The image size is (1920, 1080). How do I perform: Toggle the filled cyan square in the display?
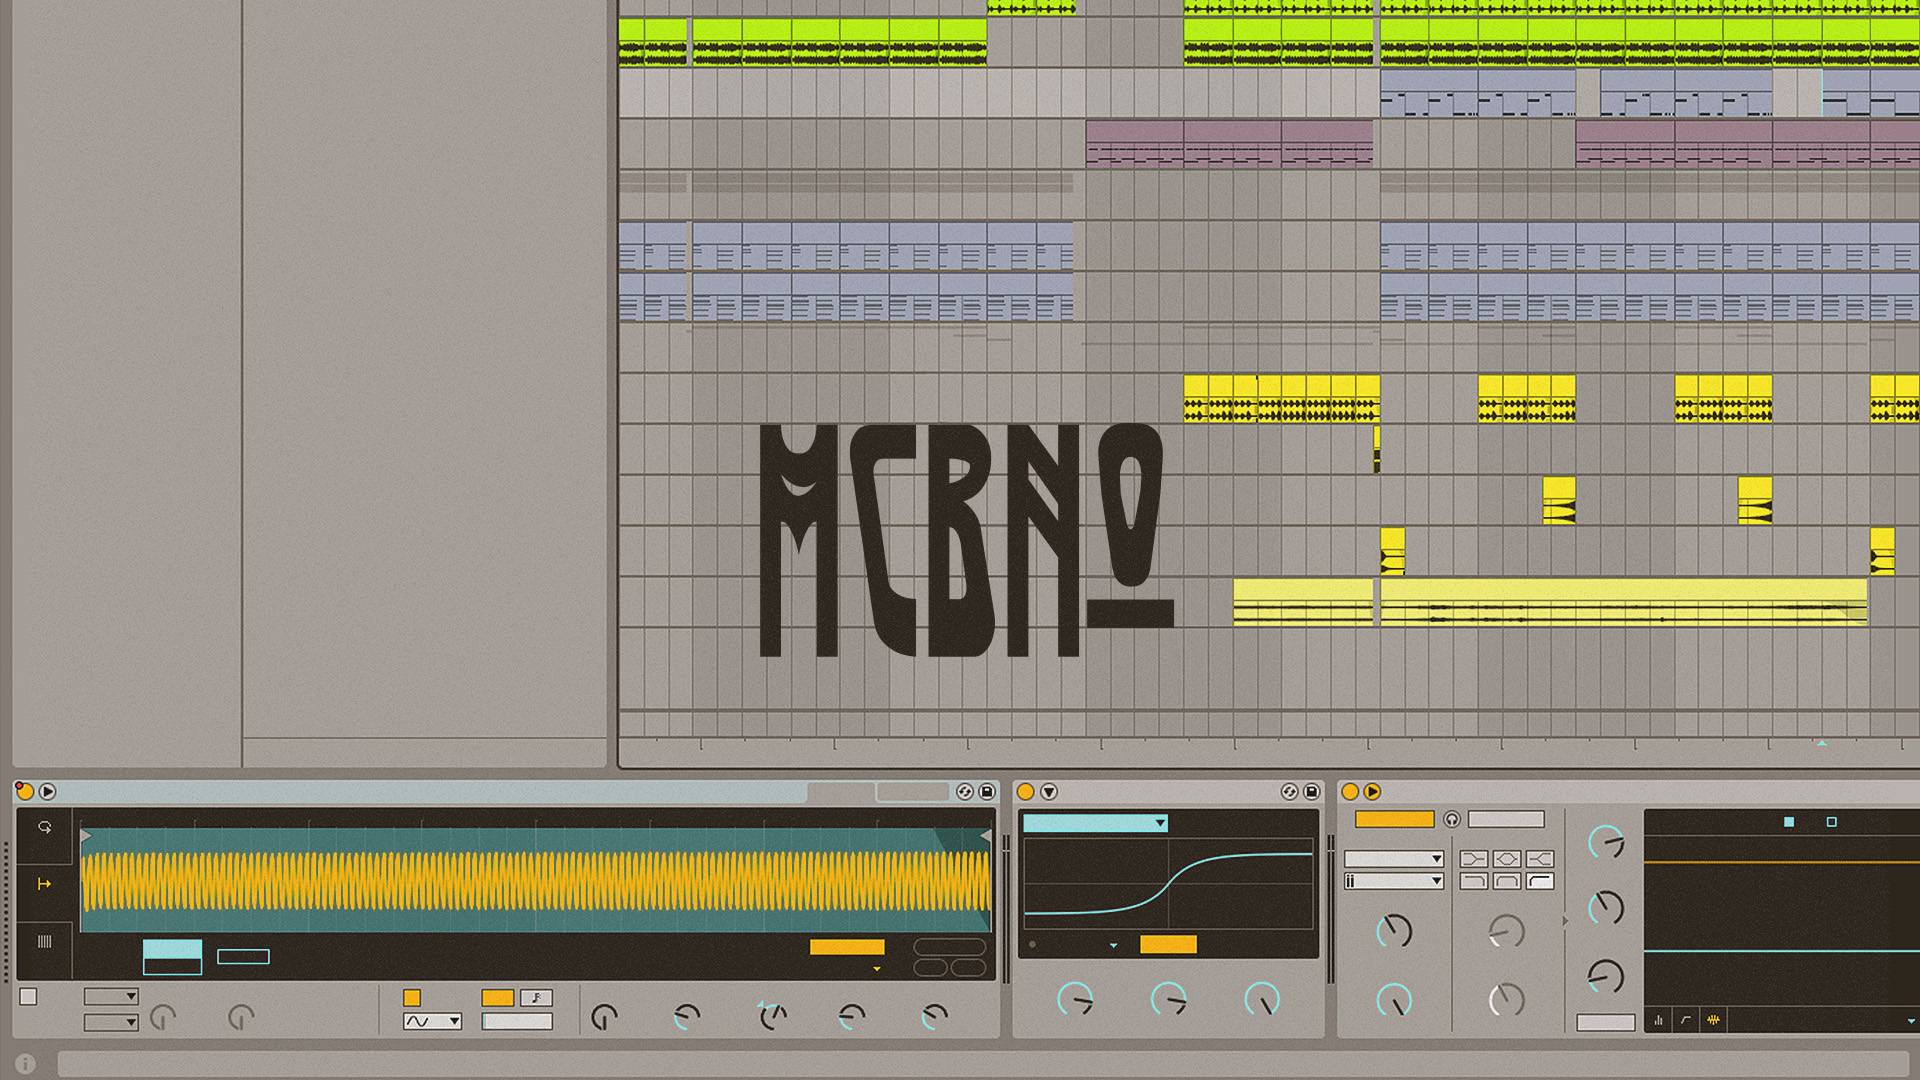tap(1789, 822)
